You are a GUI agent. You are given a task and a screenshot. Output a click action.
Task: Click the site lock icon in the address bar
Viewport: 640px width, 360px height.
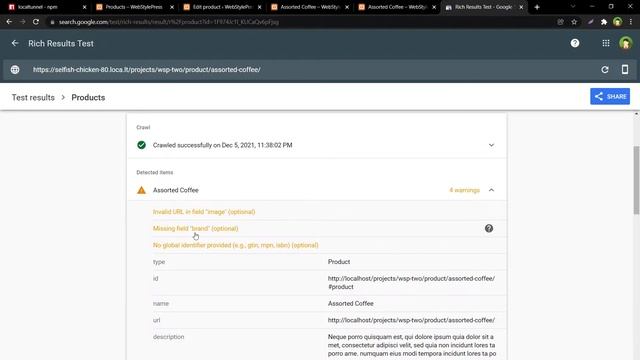point(52,22)
